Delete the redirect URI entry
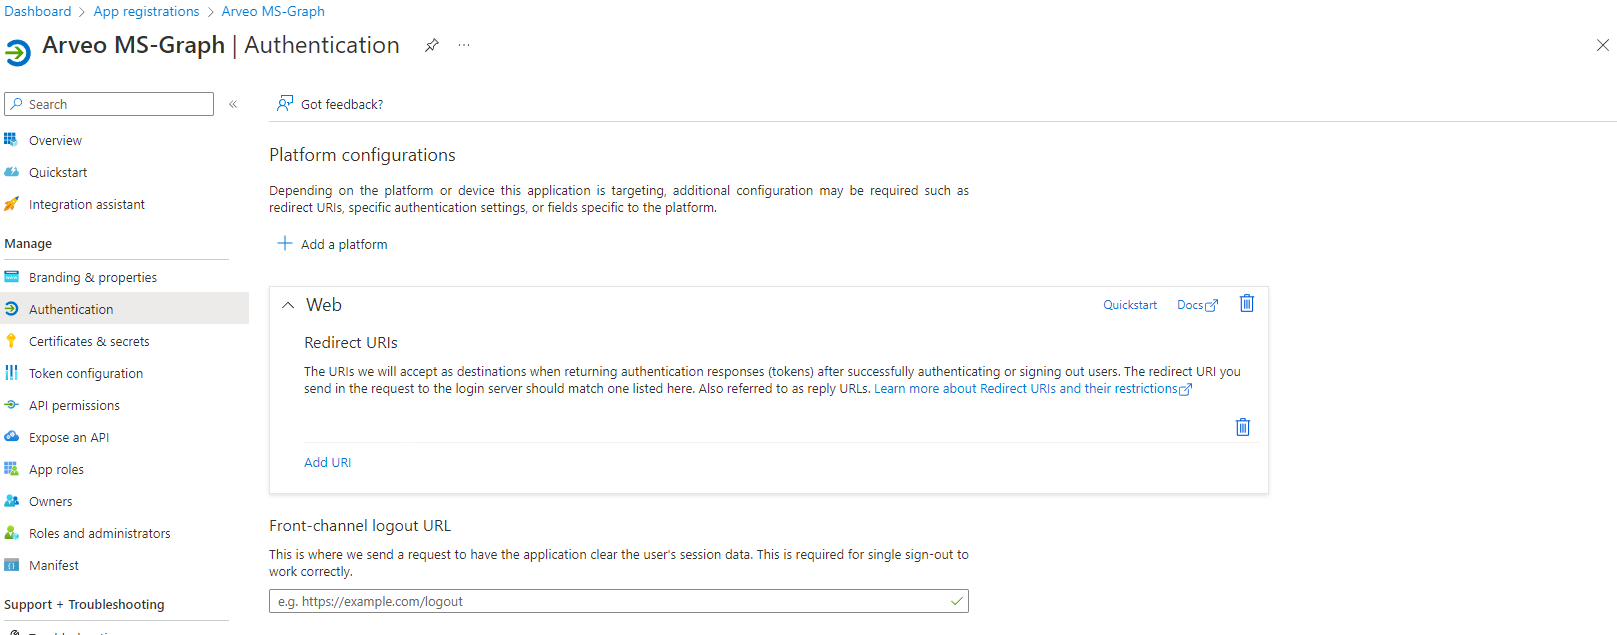The width and height of the screenshot is (1617, 635). (1242, 427)
